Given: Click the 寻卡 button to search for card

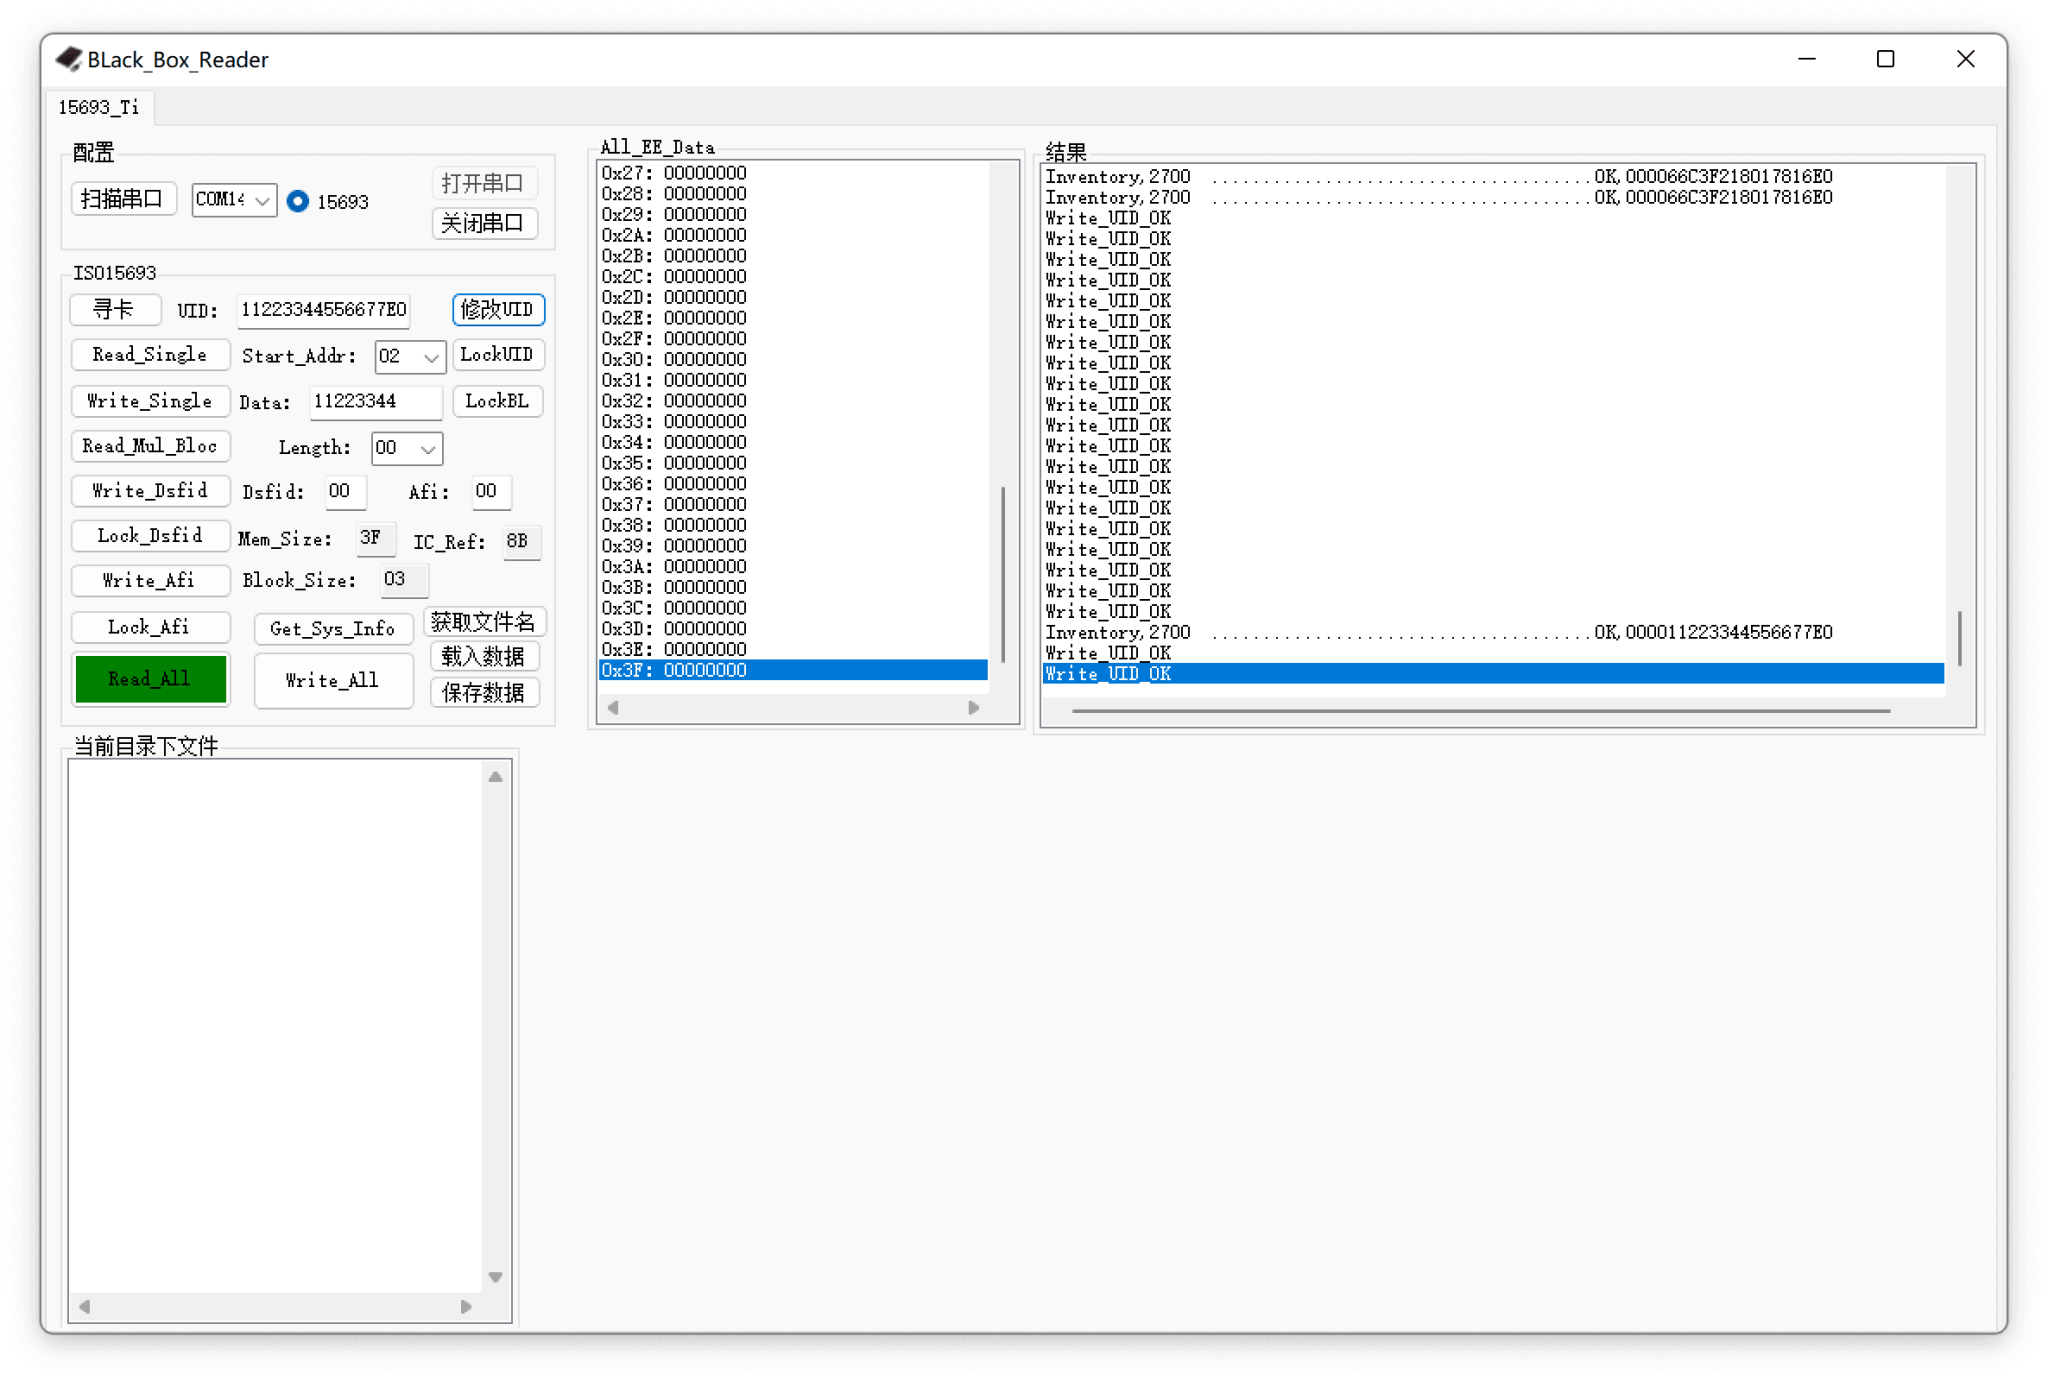Looking at the screenshot, I should 114,310.
